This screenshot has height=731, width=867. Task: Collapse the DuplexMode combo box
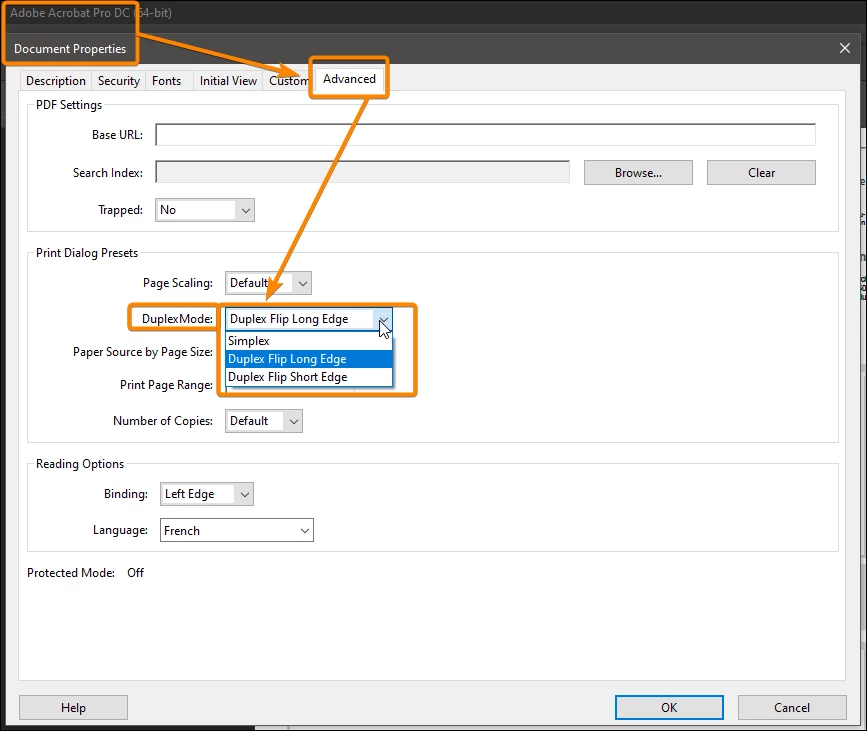309,319
